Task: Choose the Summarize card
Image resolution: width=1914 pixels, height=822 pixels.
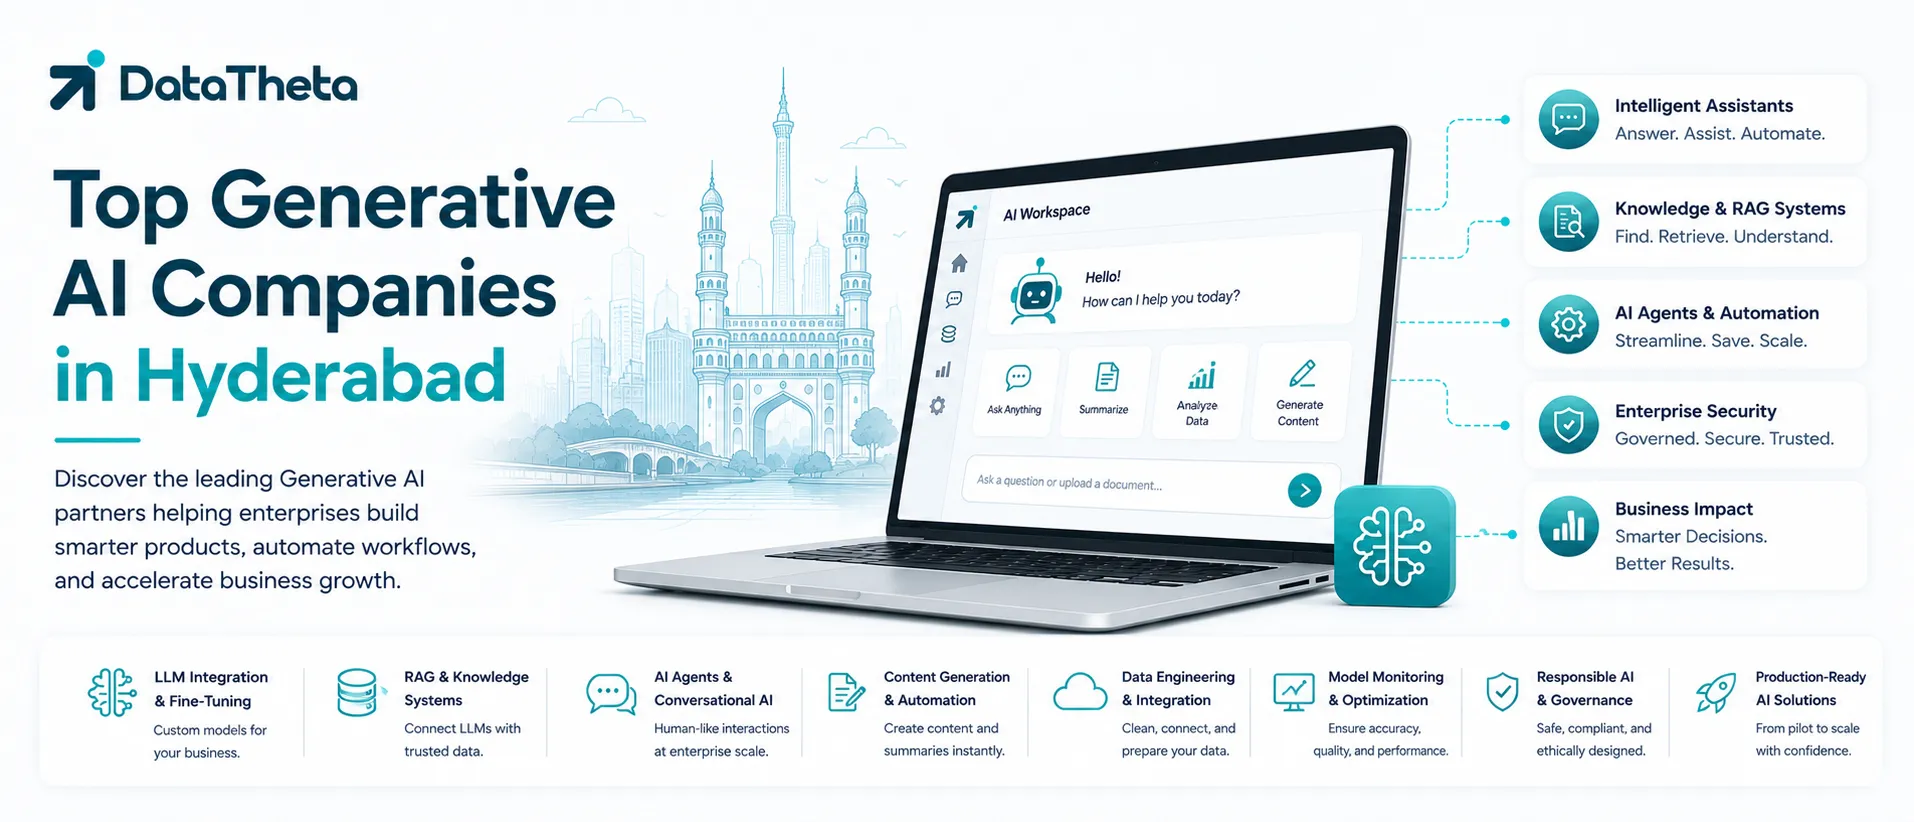Action: click(x=1104, y=390)
